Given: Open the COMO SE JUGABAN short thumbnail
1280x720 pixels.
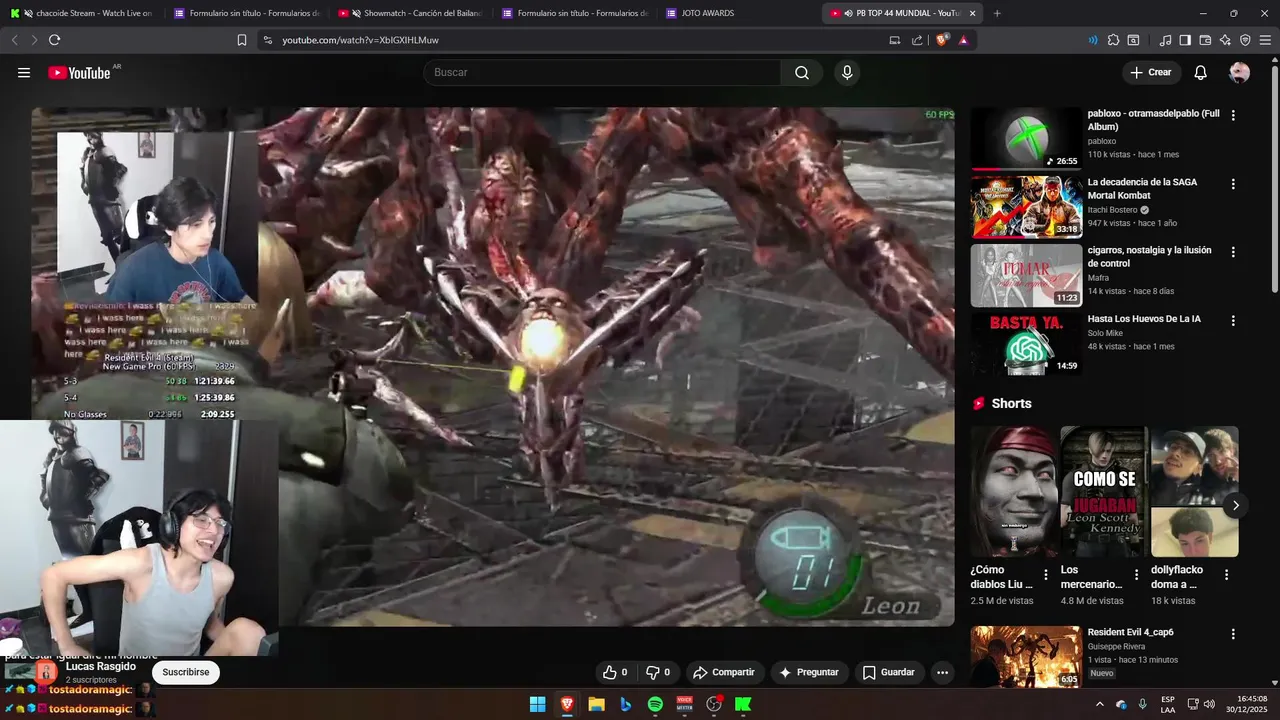Looking at the screenshot, I should (x=1104, y=491).
